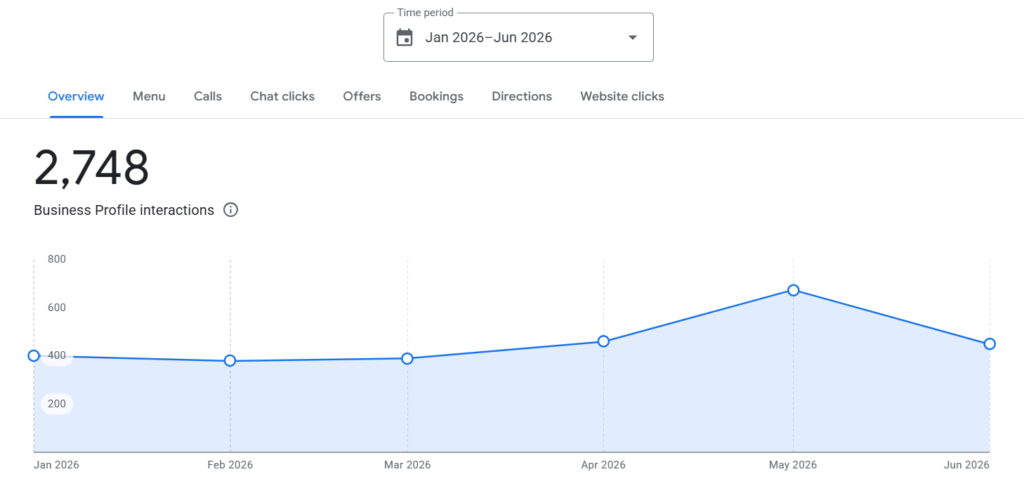Click the Business Profile interactions label
1024x486 pixels.
click(x=124, y=210)
